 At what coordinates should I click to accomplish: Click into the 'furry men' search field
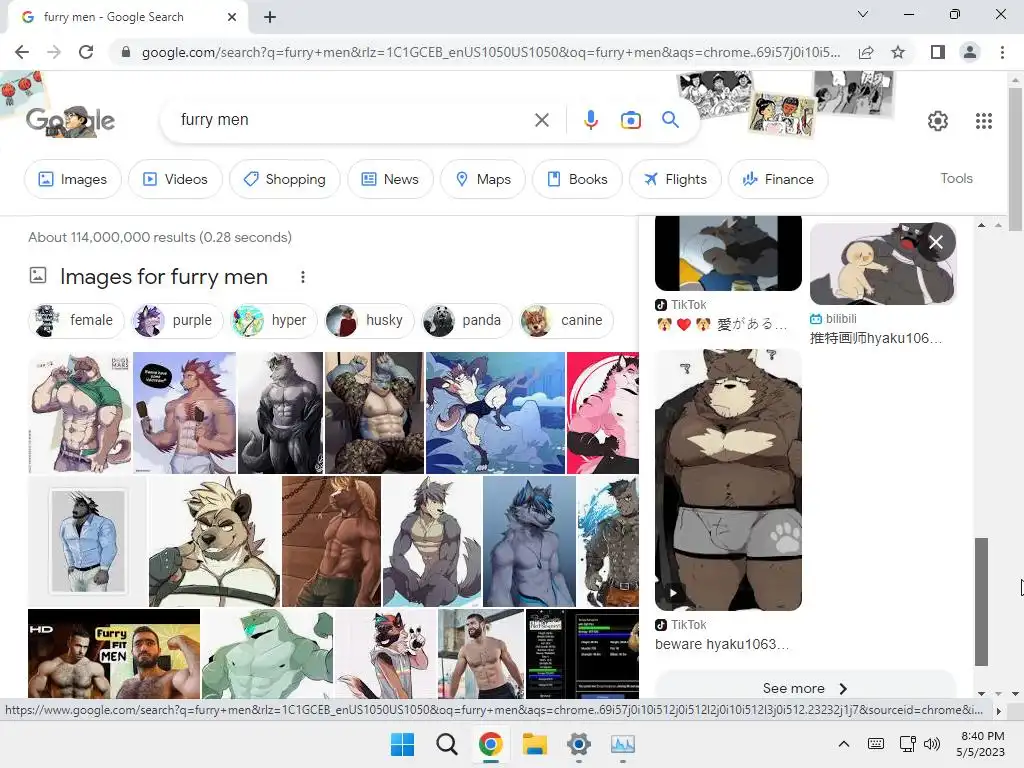[x=353, y=120]
